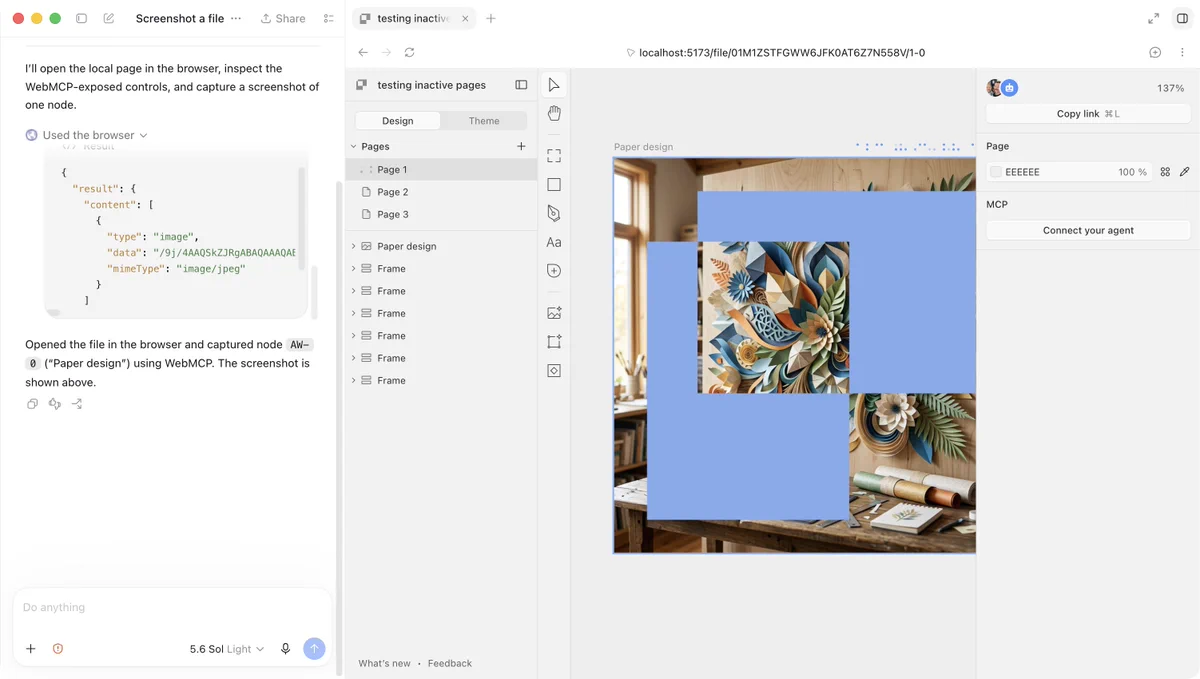Click the microphone voice input icon

coord(285,649)
